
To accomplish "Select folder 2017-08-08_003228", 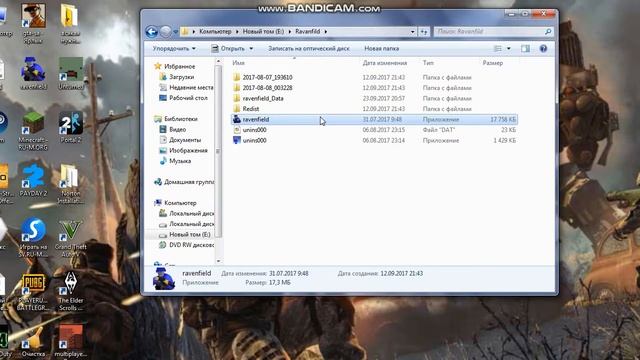I will 267,88.
